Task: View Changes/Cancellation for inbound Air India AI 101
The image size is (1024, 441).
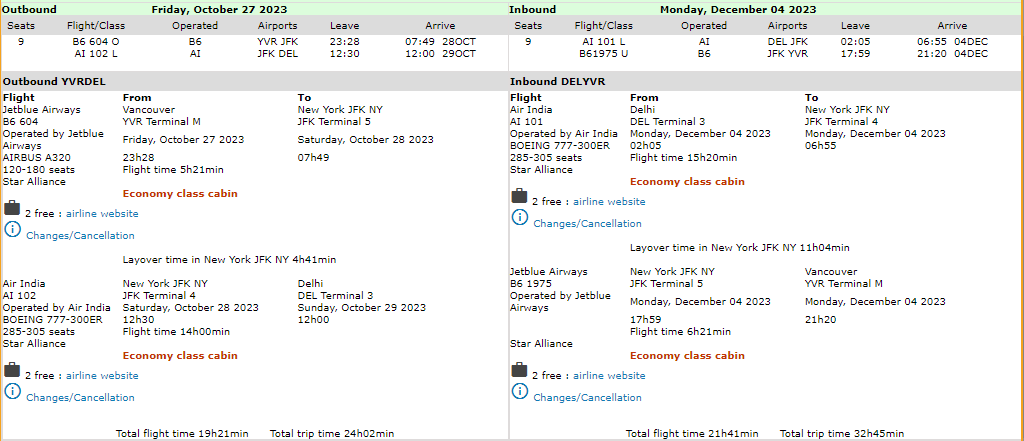Action: click(x=587, y=224)
